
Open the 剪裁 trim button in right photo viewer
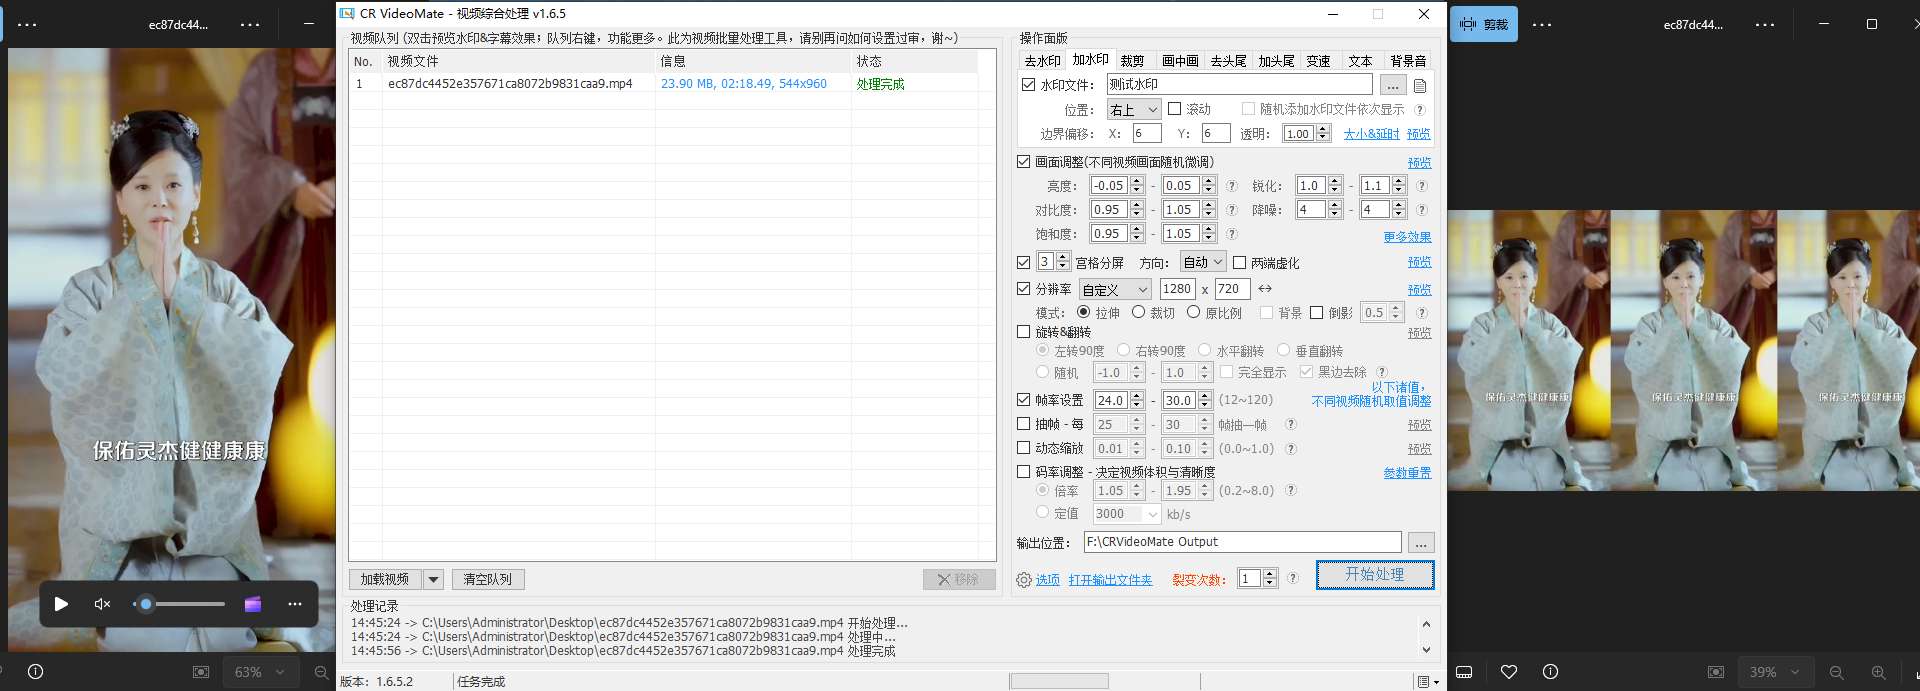[x=1485, y=24]
